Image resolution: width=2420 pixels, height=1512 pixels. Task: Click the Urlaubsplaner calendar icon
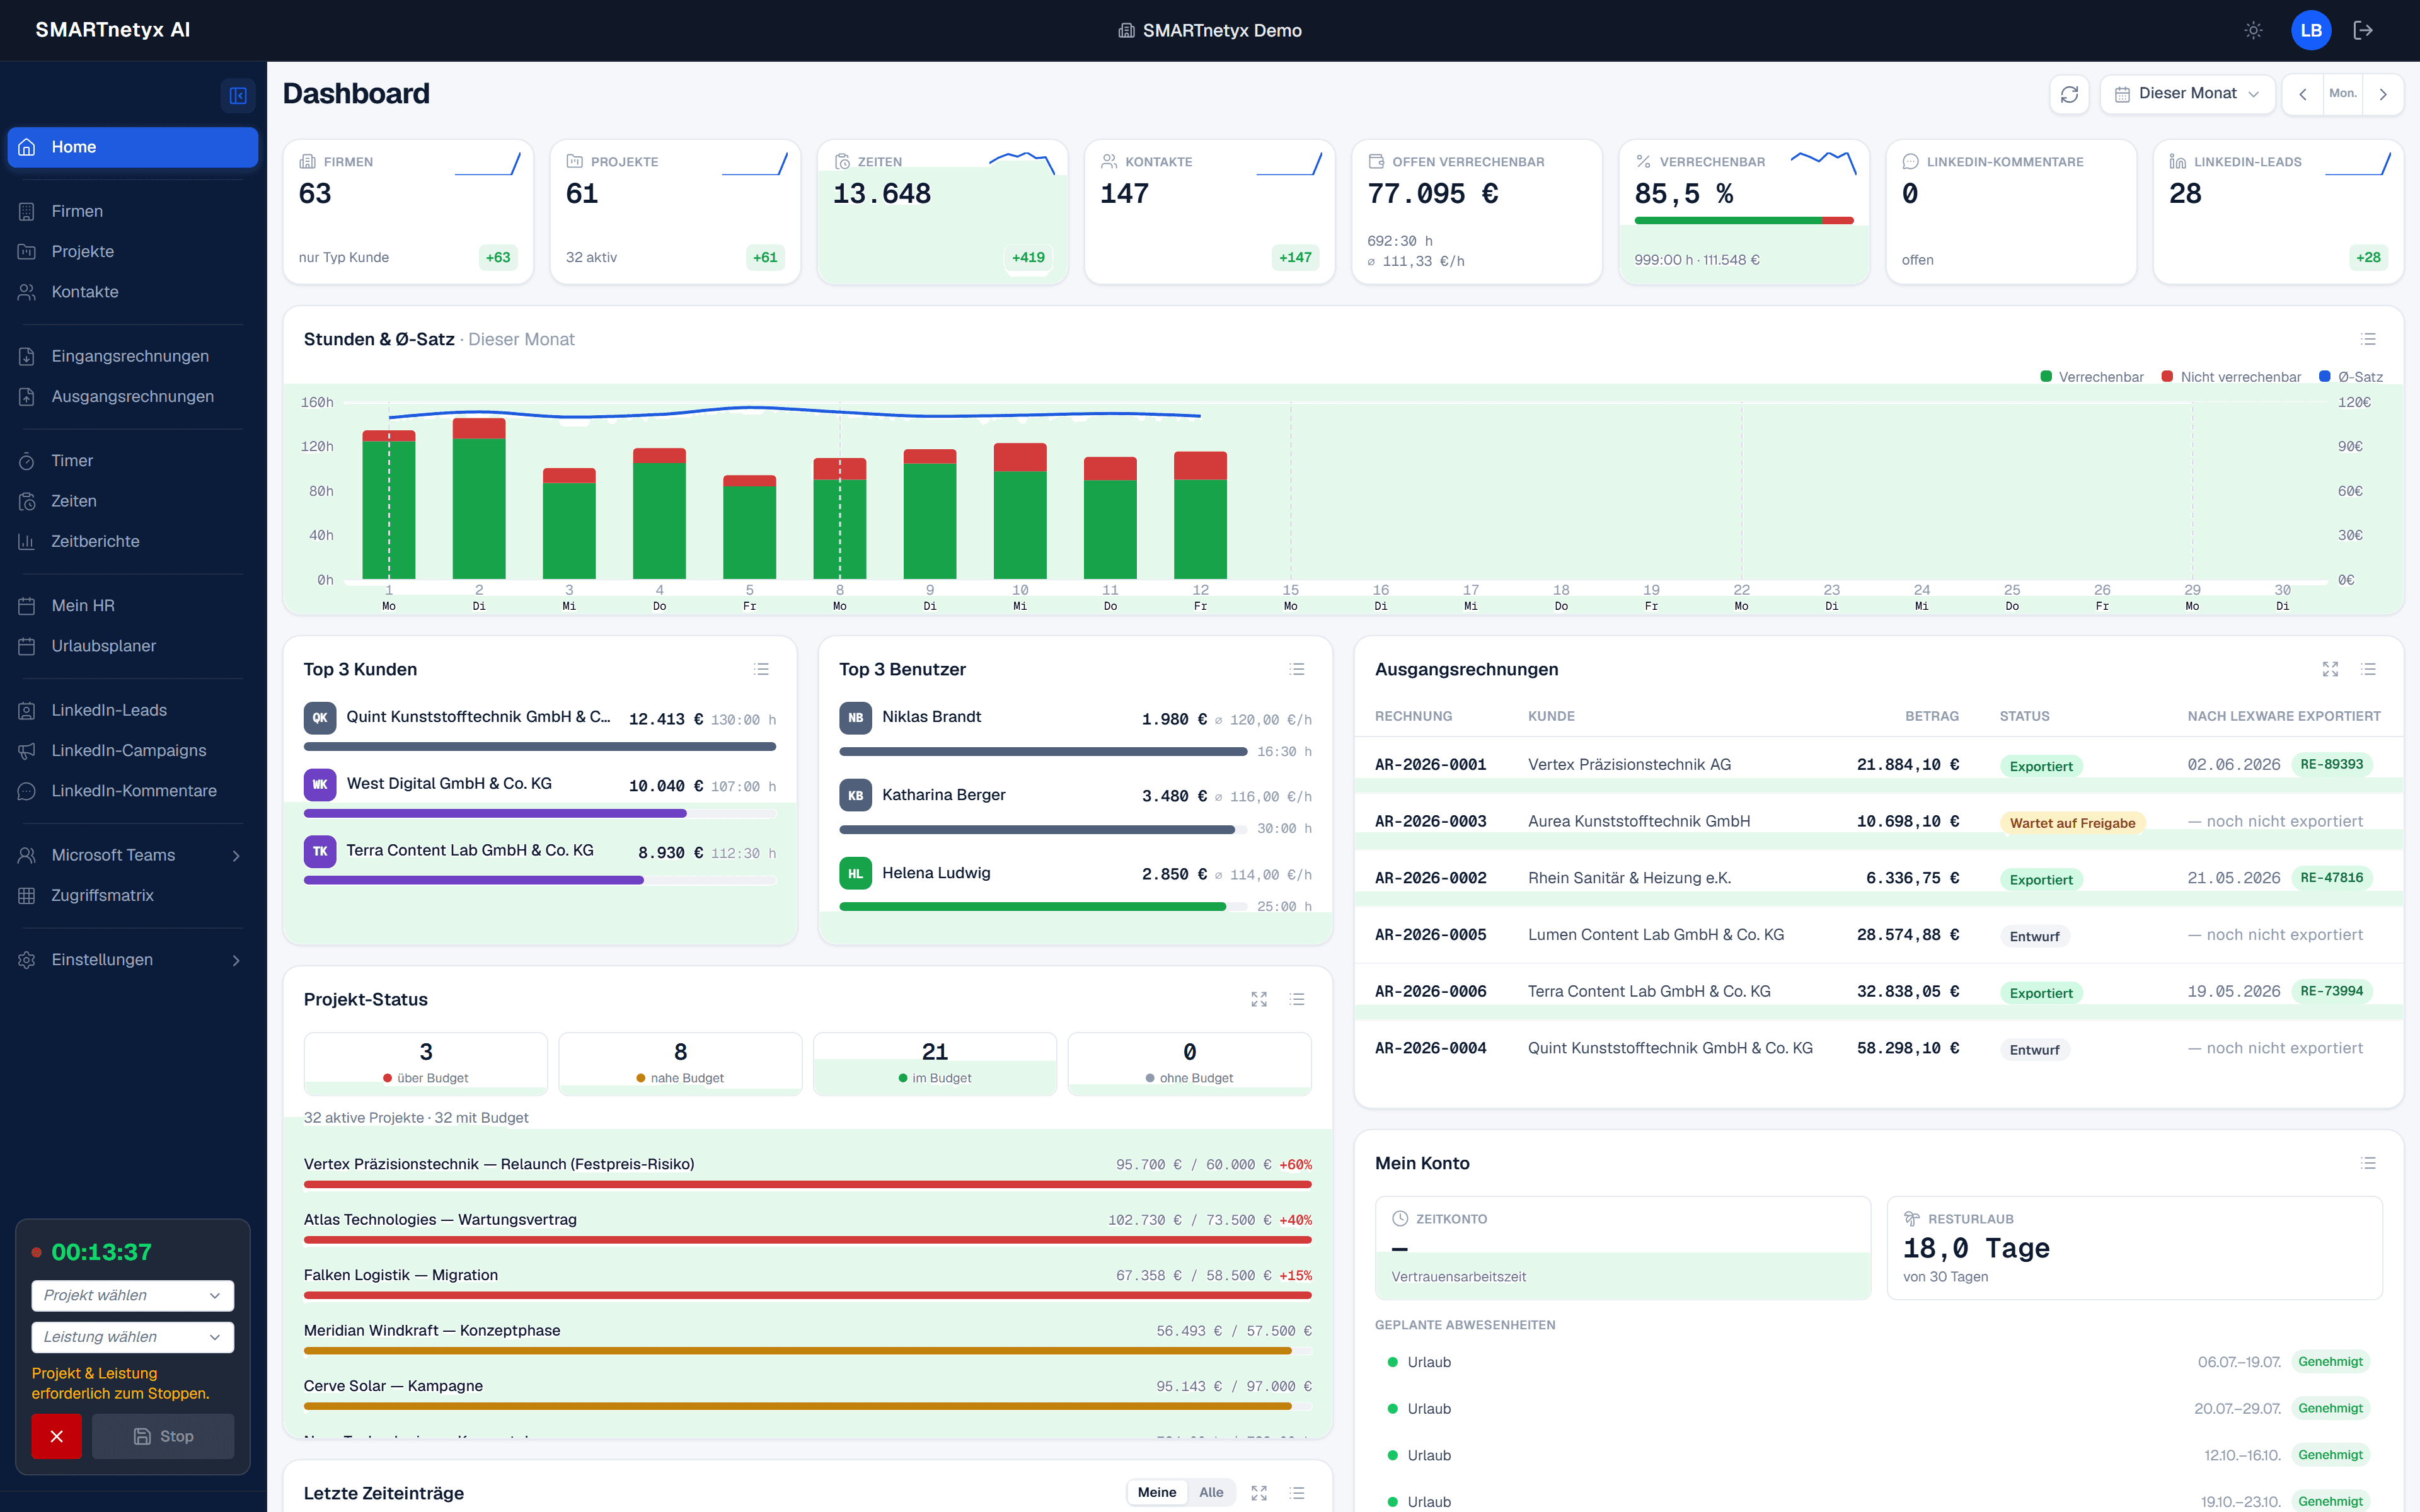[27, 646]
